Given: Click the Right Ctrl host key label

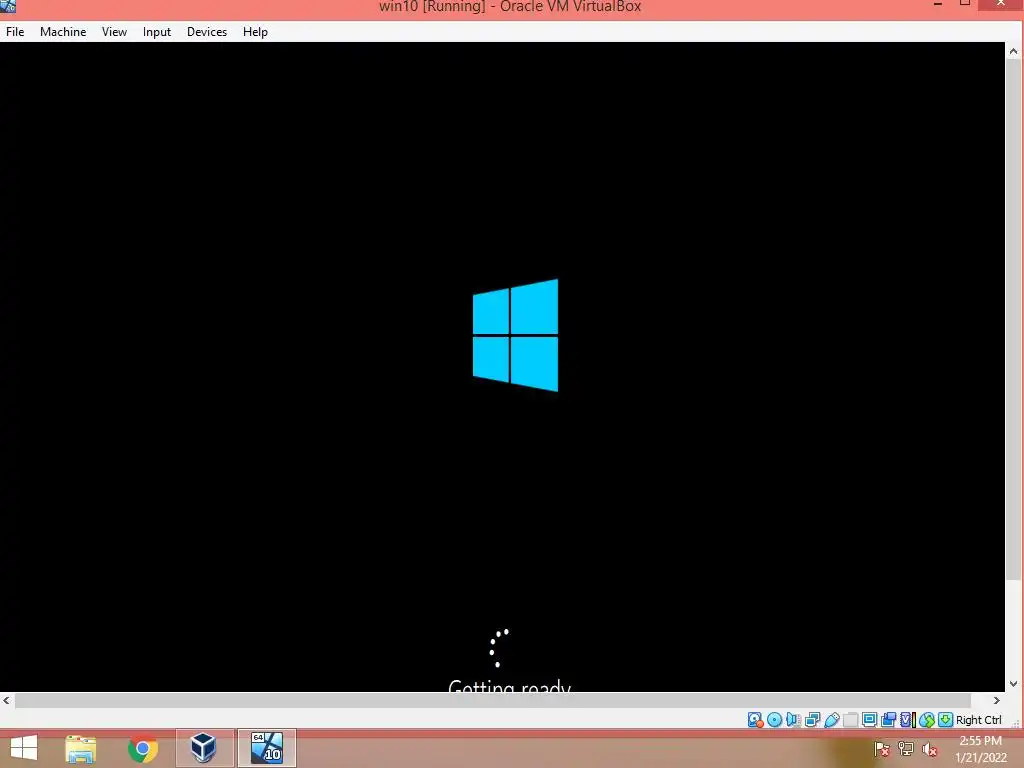Looking at the screenshot, I should 978,720.
